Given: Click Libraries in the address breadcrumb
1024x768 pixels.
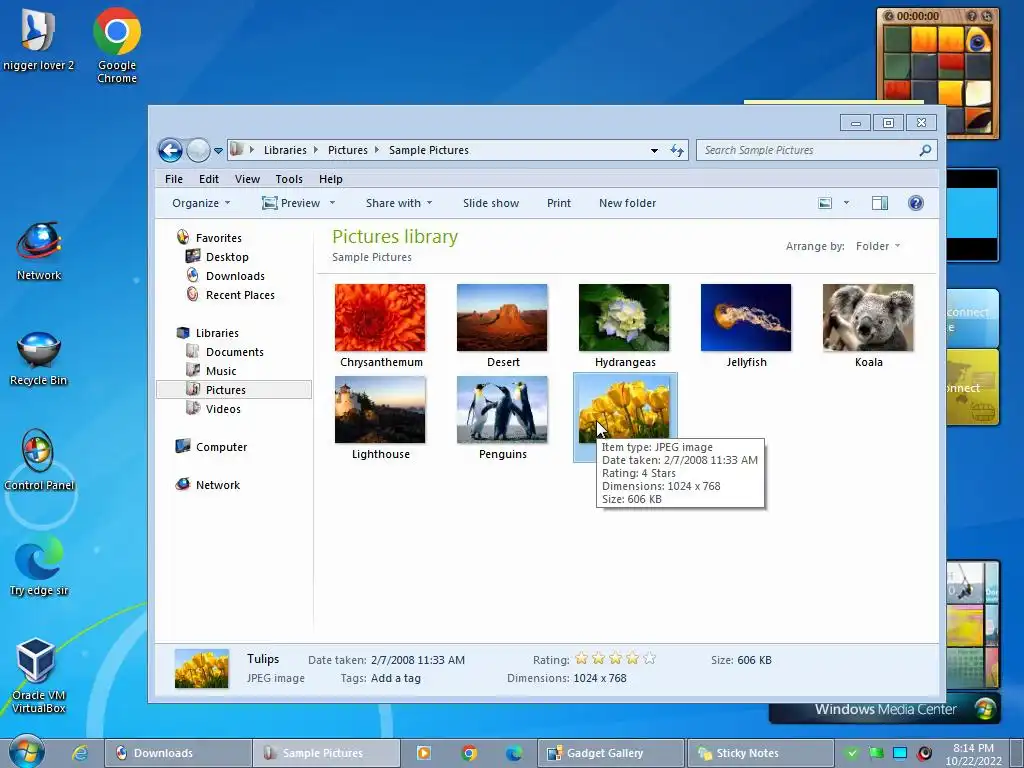Looking at the screenshot, I should pos(285,150).
